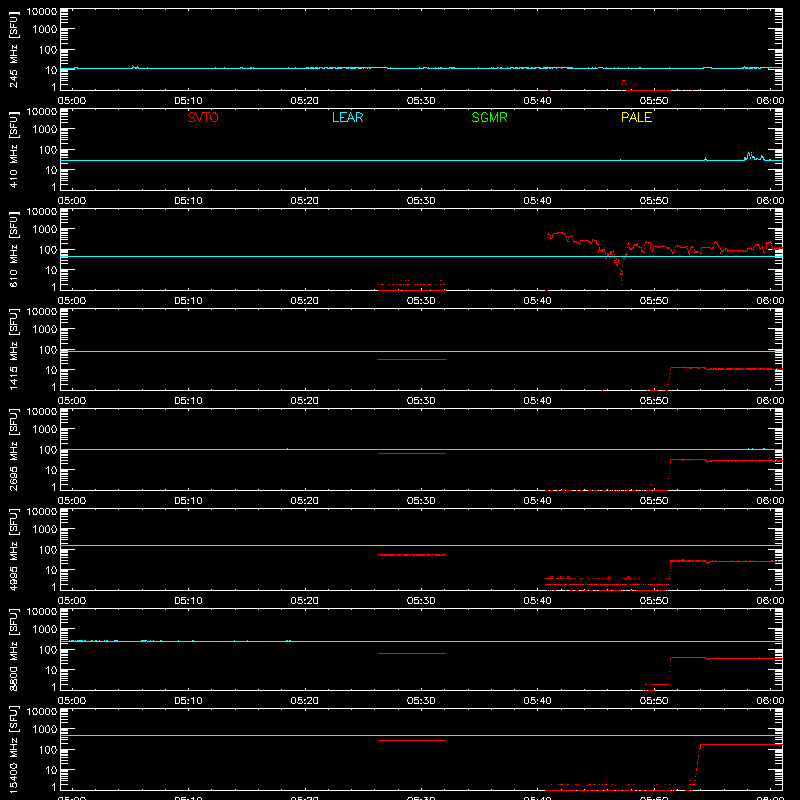
Task: Click the red SVTO station legend label
Action: [203, 117]
